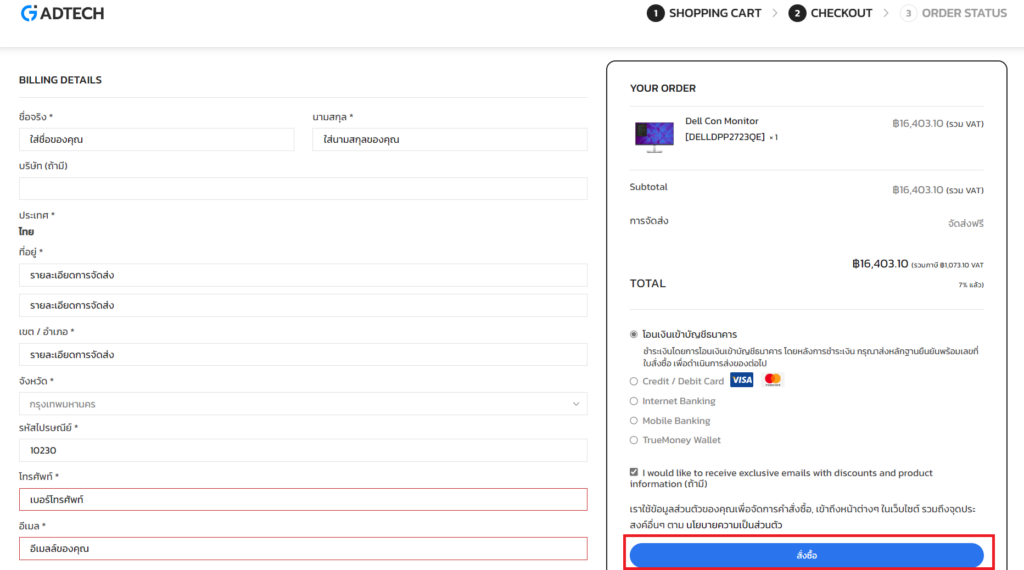Click step 2 circle for Checkout
Viewport: 1024px width, 570px height.
coord(797,13)
